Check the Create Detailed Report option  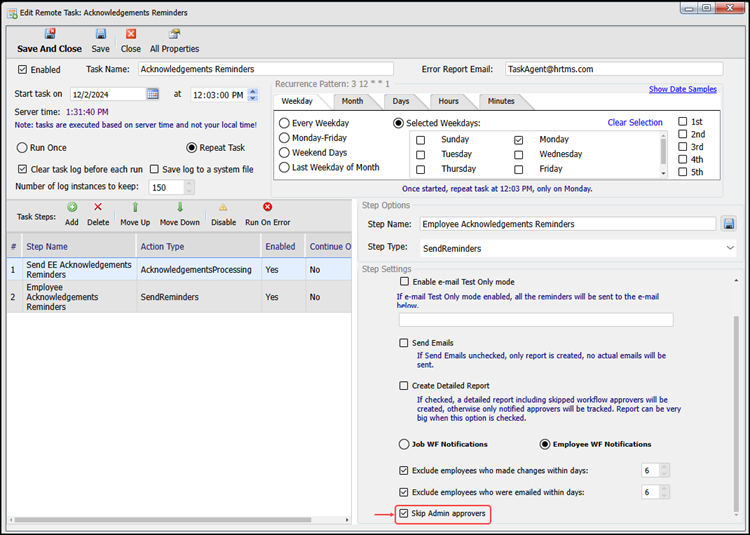[x=404, y=386]
